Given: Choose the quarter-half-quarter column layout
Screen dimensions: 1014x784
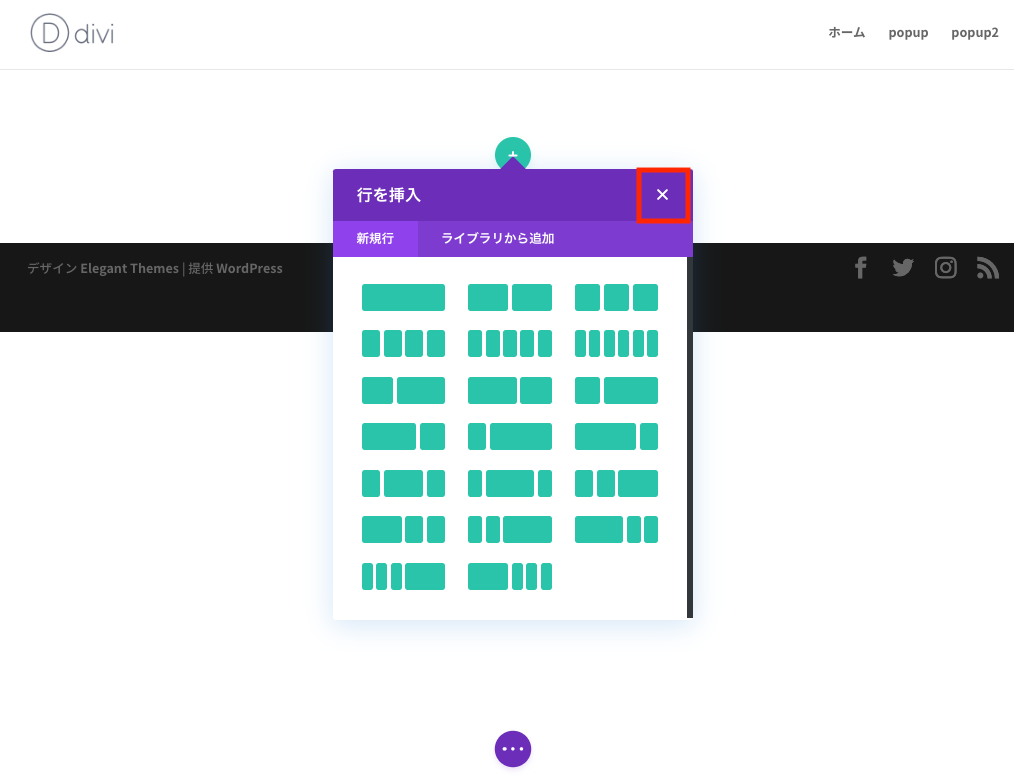Looking at the screenshot, I should pyautogui.click(x=403, y=483).
